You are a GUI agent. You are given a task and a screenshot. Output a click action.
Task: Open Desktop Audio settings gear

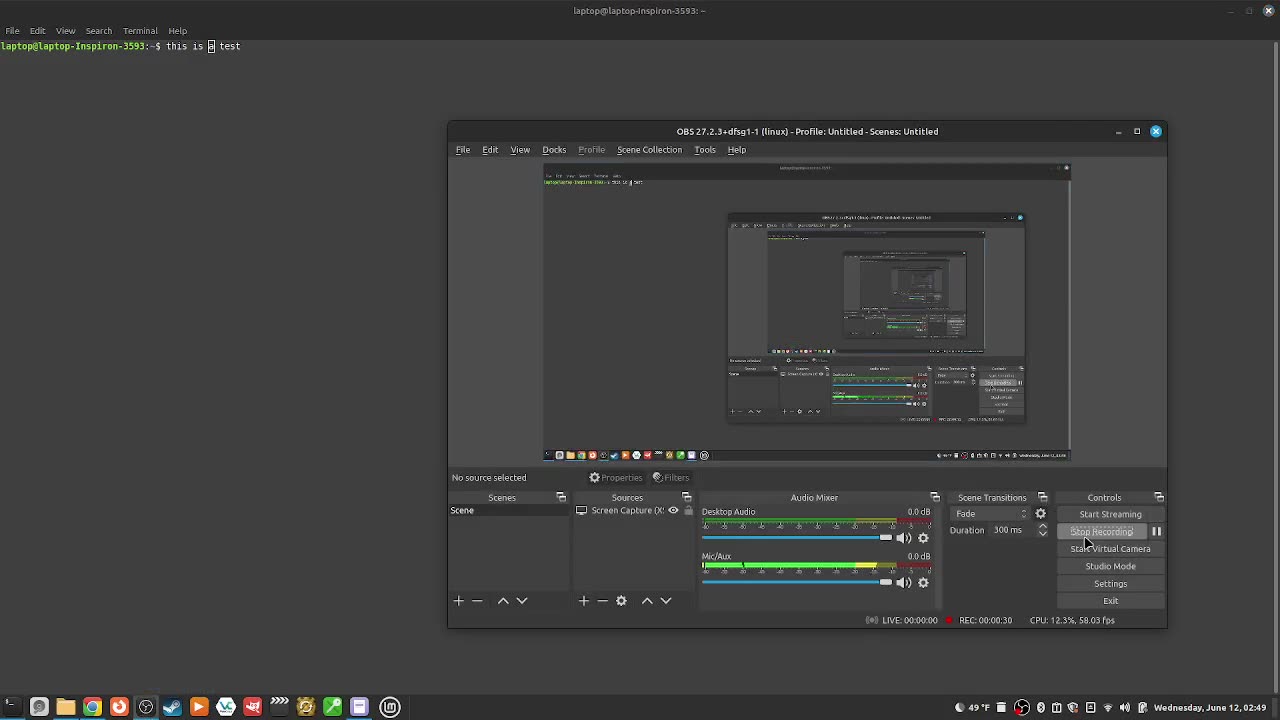tap(923, 538)
